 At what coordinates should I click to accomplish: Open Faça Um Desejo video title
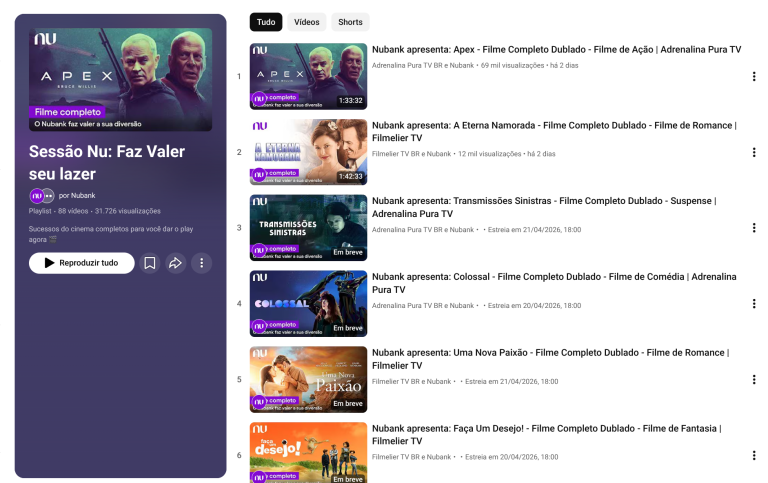coord(547,435)
